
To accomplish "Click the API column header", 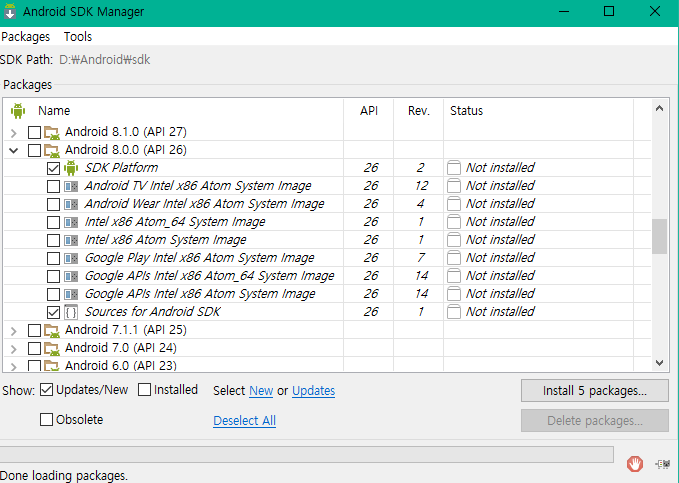I will (369, 111).
